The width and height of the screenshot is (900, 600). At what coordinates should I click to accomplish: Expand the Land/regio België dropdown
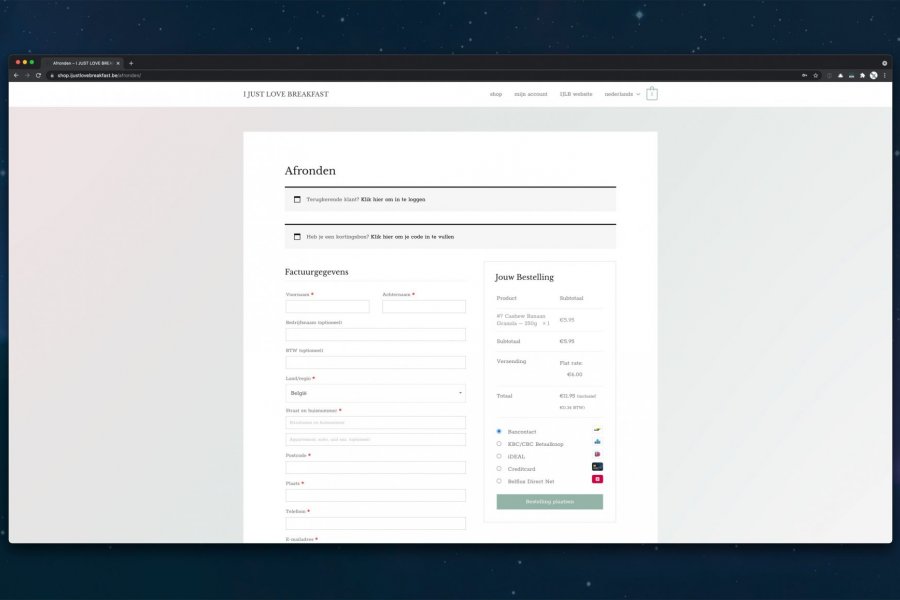(375, 393)
